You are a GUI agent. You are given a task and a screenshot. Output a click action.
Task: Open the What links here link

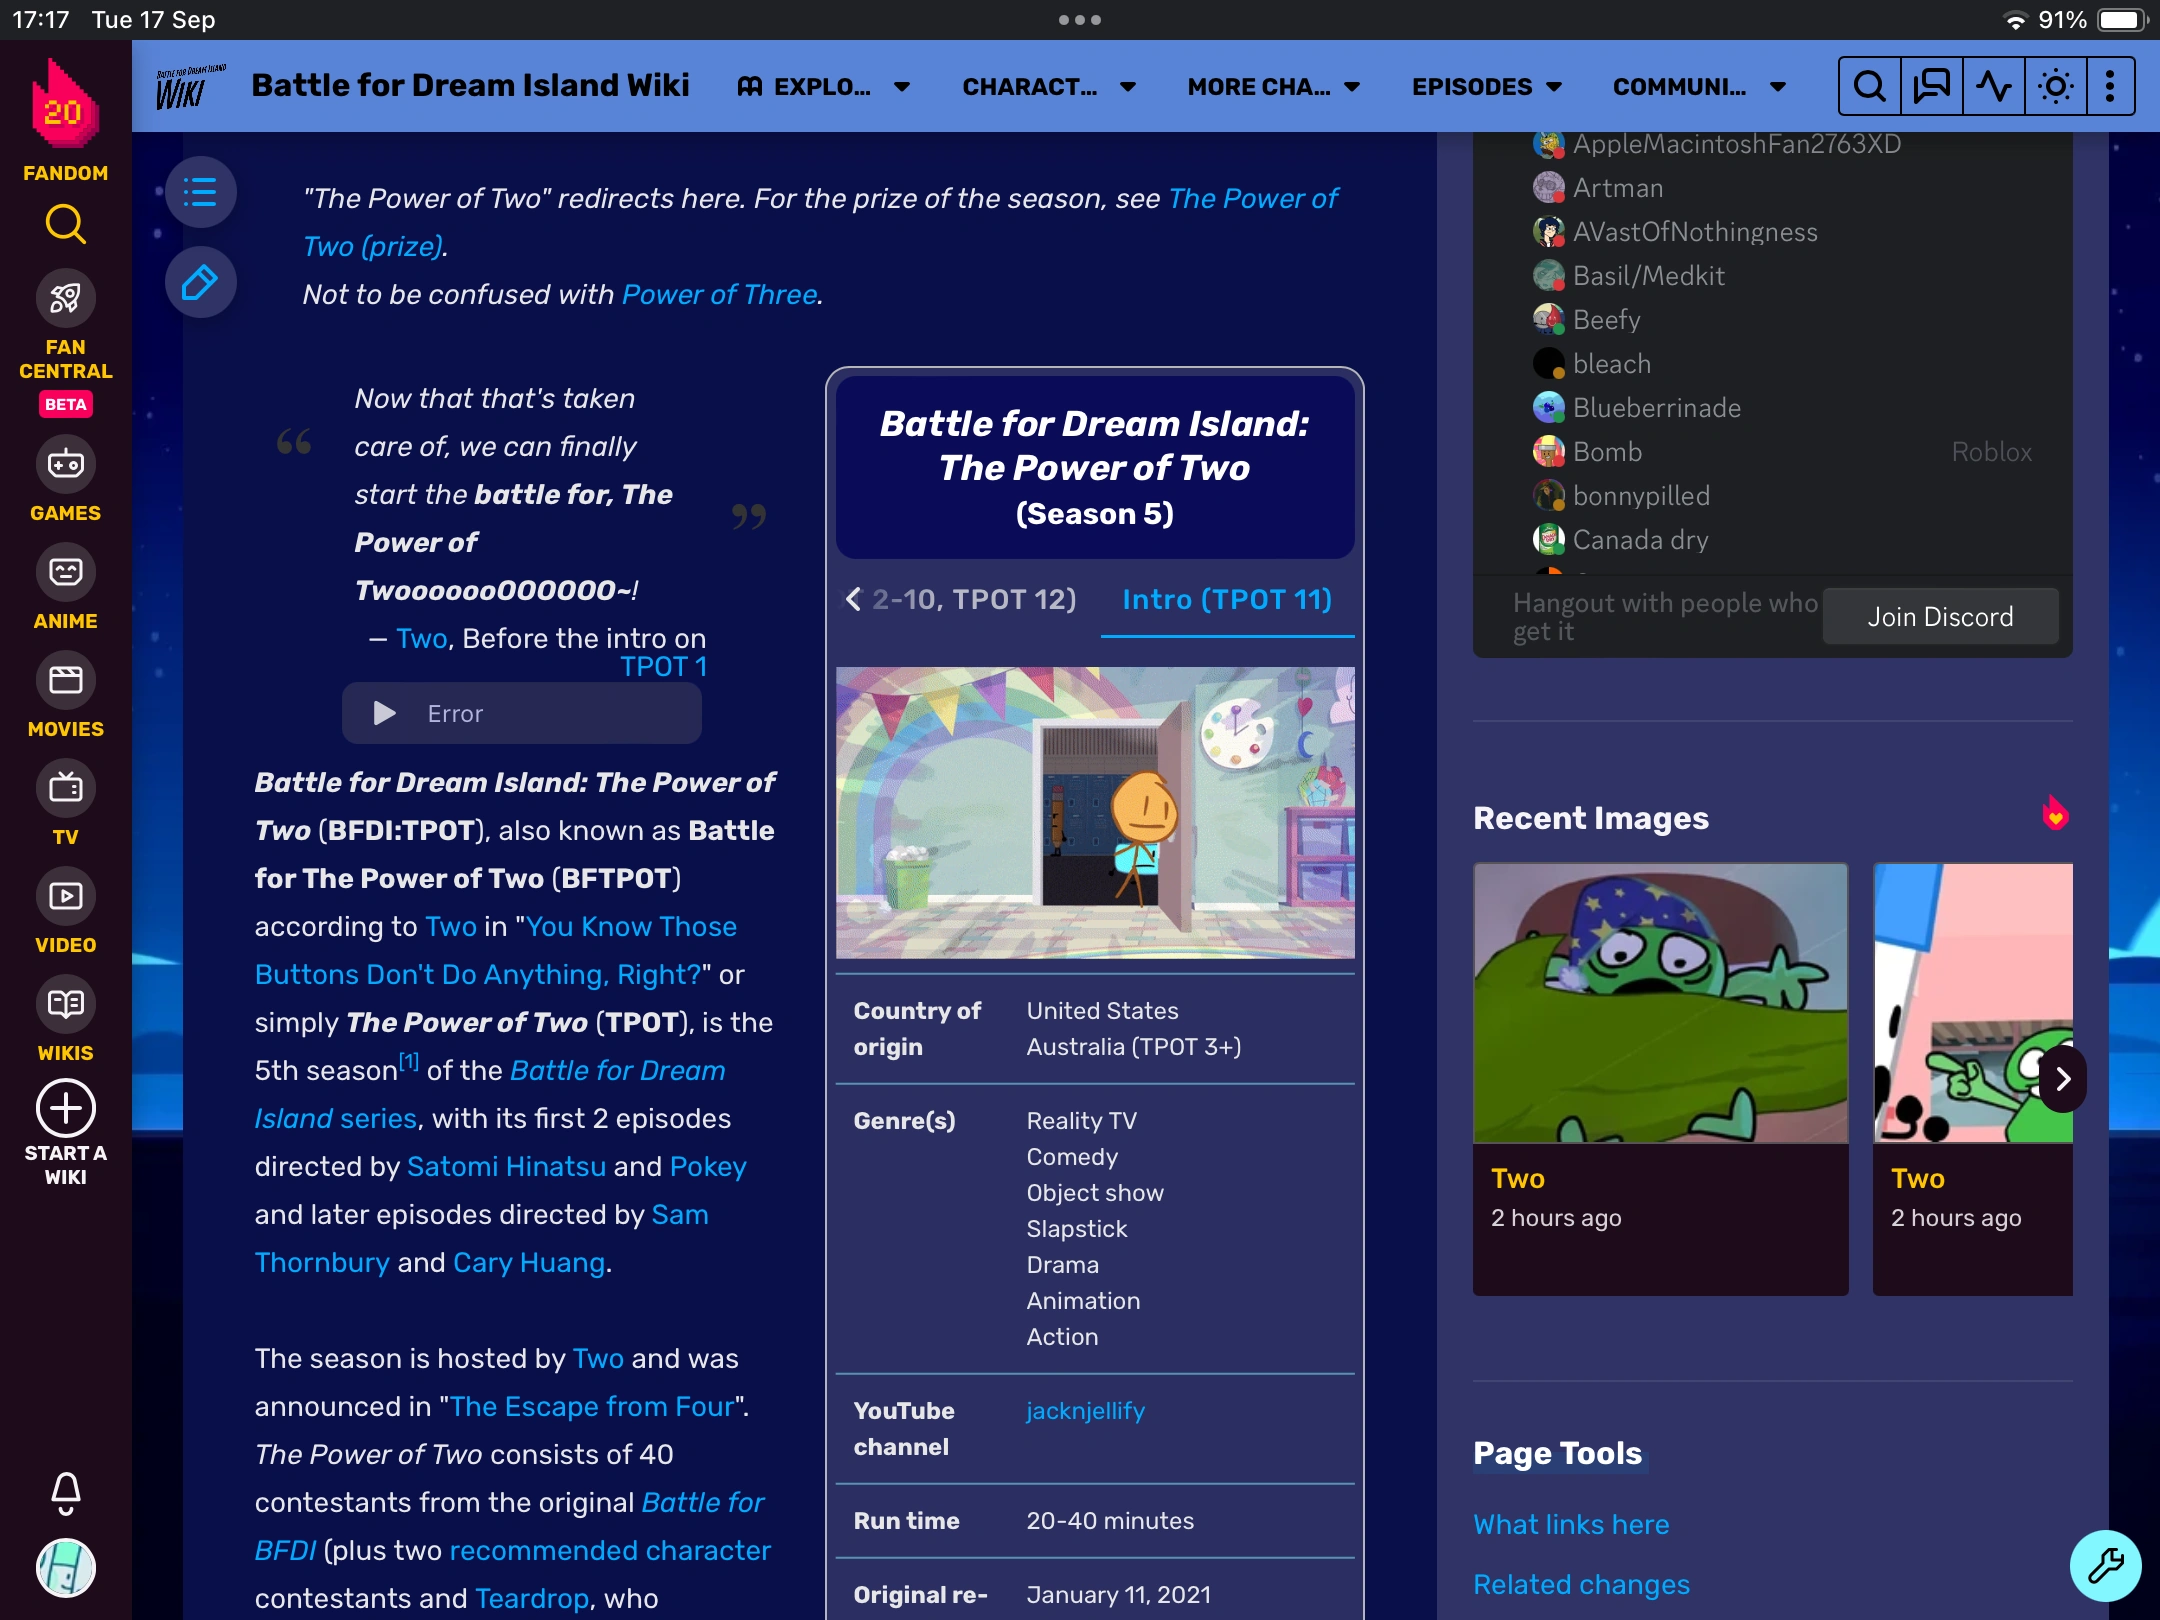(1571, 1524)
